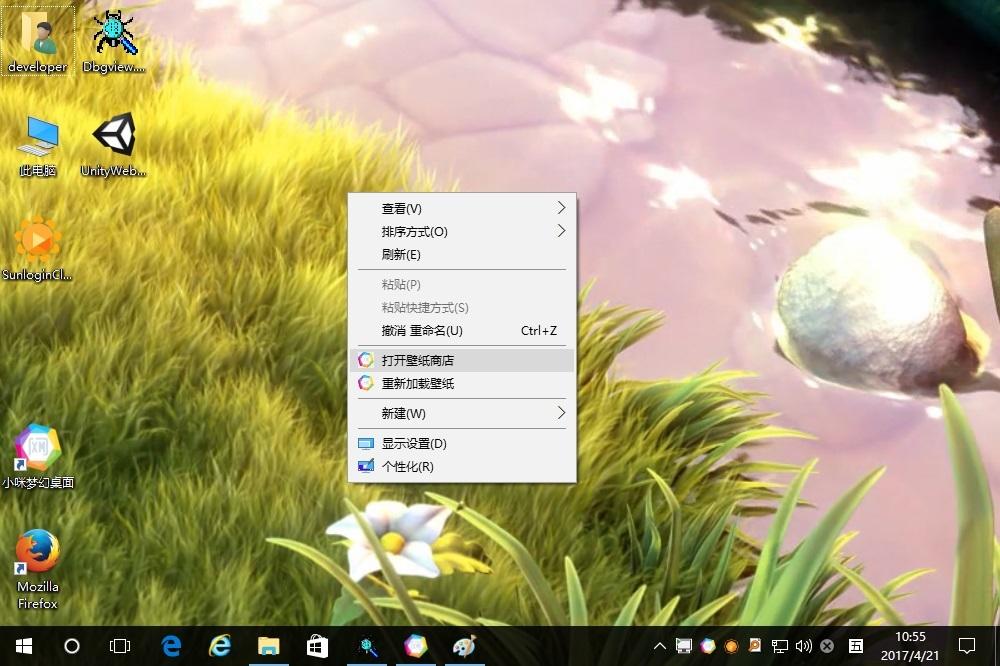Viewport: 1000px width, 666px height.
Task: Launch Microsoft Edge from taskbar
Action: [171, 646]
